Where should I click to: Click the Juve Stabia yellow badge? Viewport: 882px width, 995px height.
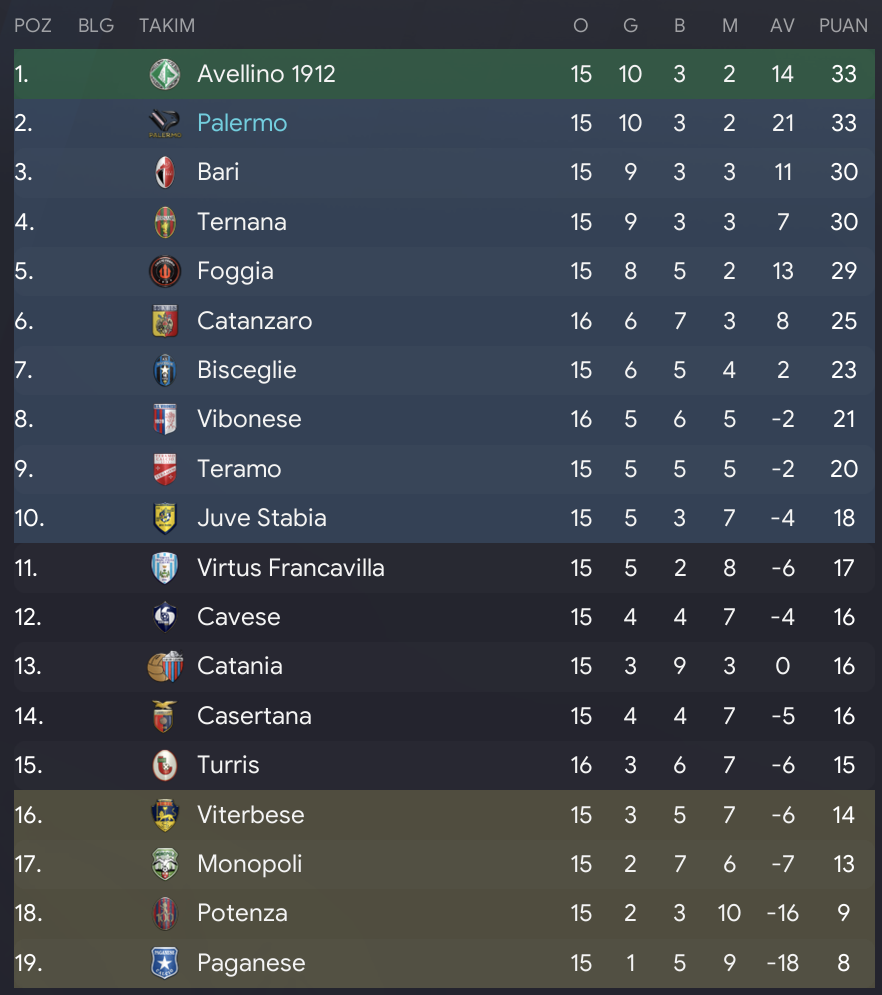(x=165, y=518)
